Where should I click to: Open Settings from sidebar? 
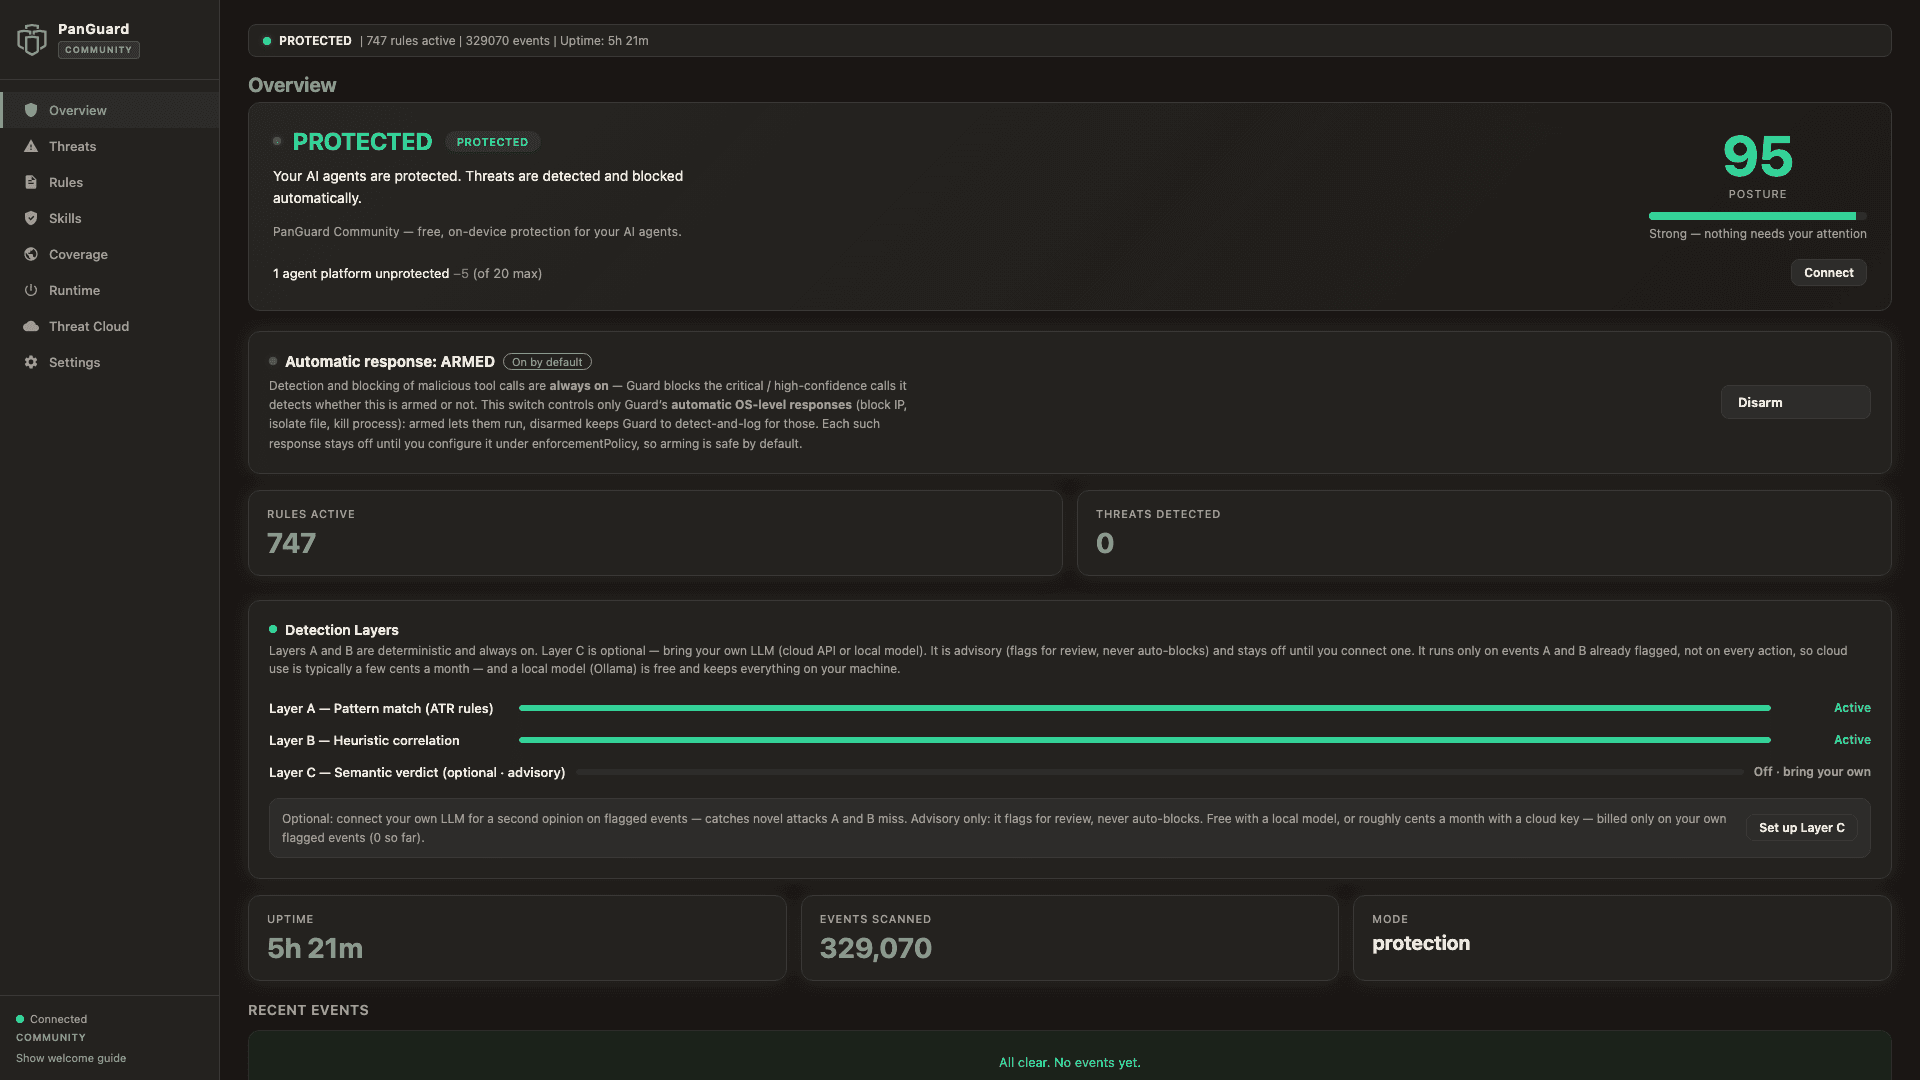tap(110, 362)
